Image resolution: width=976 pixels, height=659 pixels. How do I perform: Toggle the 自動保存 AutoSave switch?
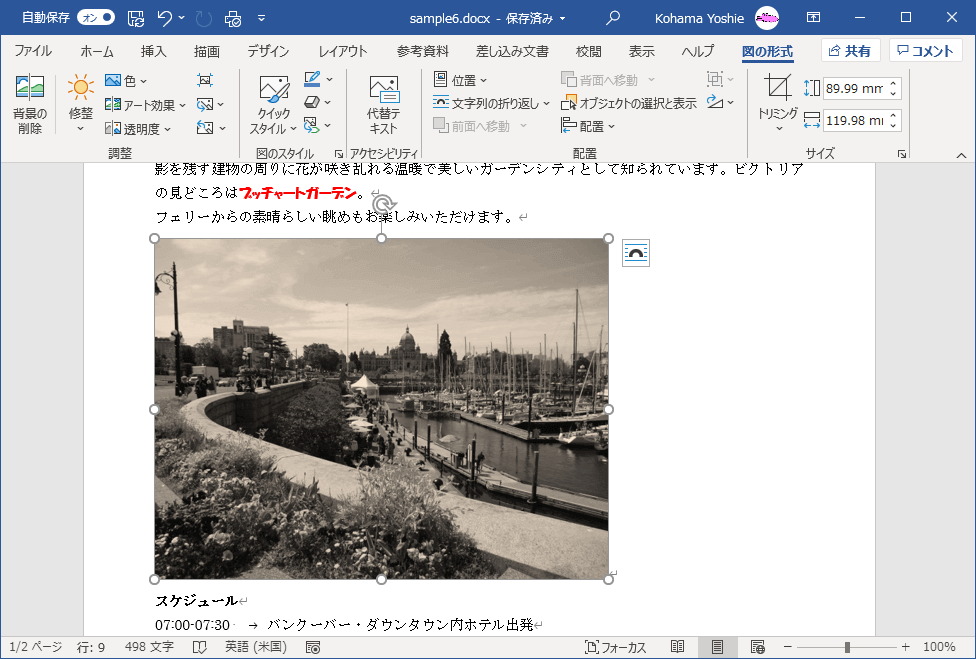coord(96,17)
